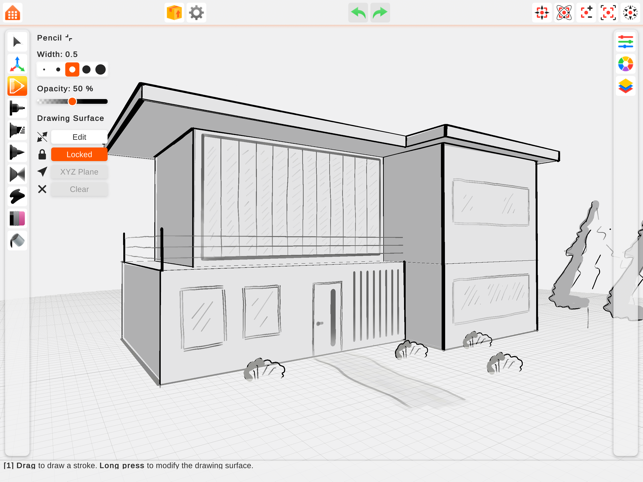
Task: Undo with the green left arrow
Action: (x=358, y=13)
